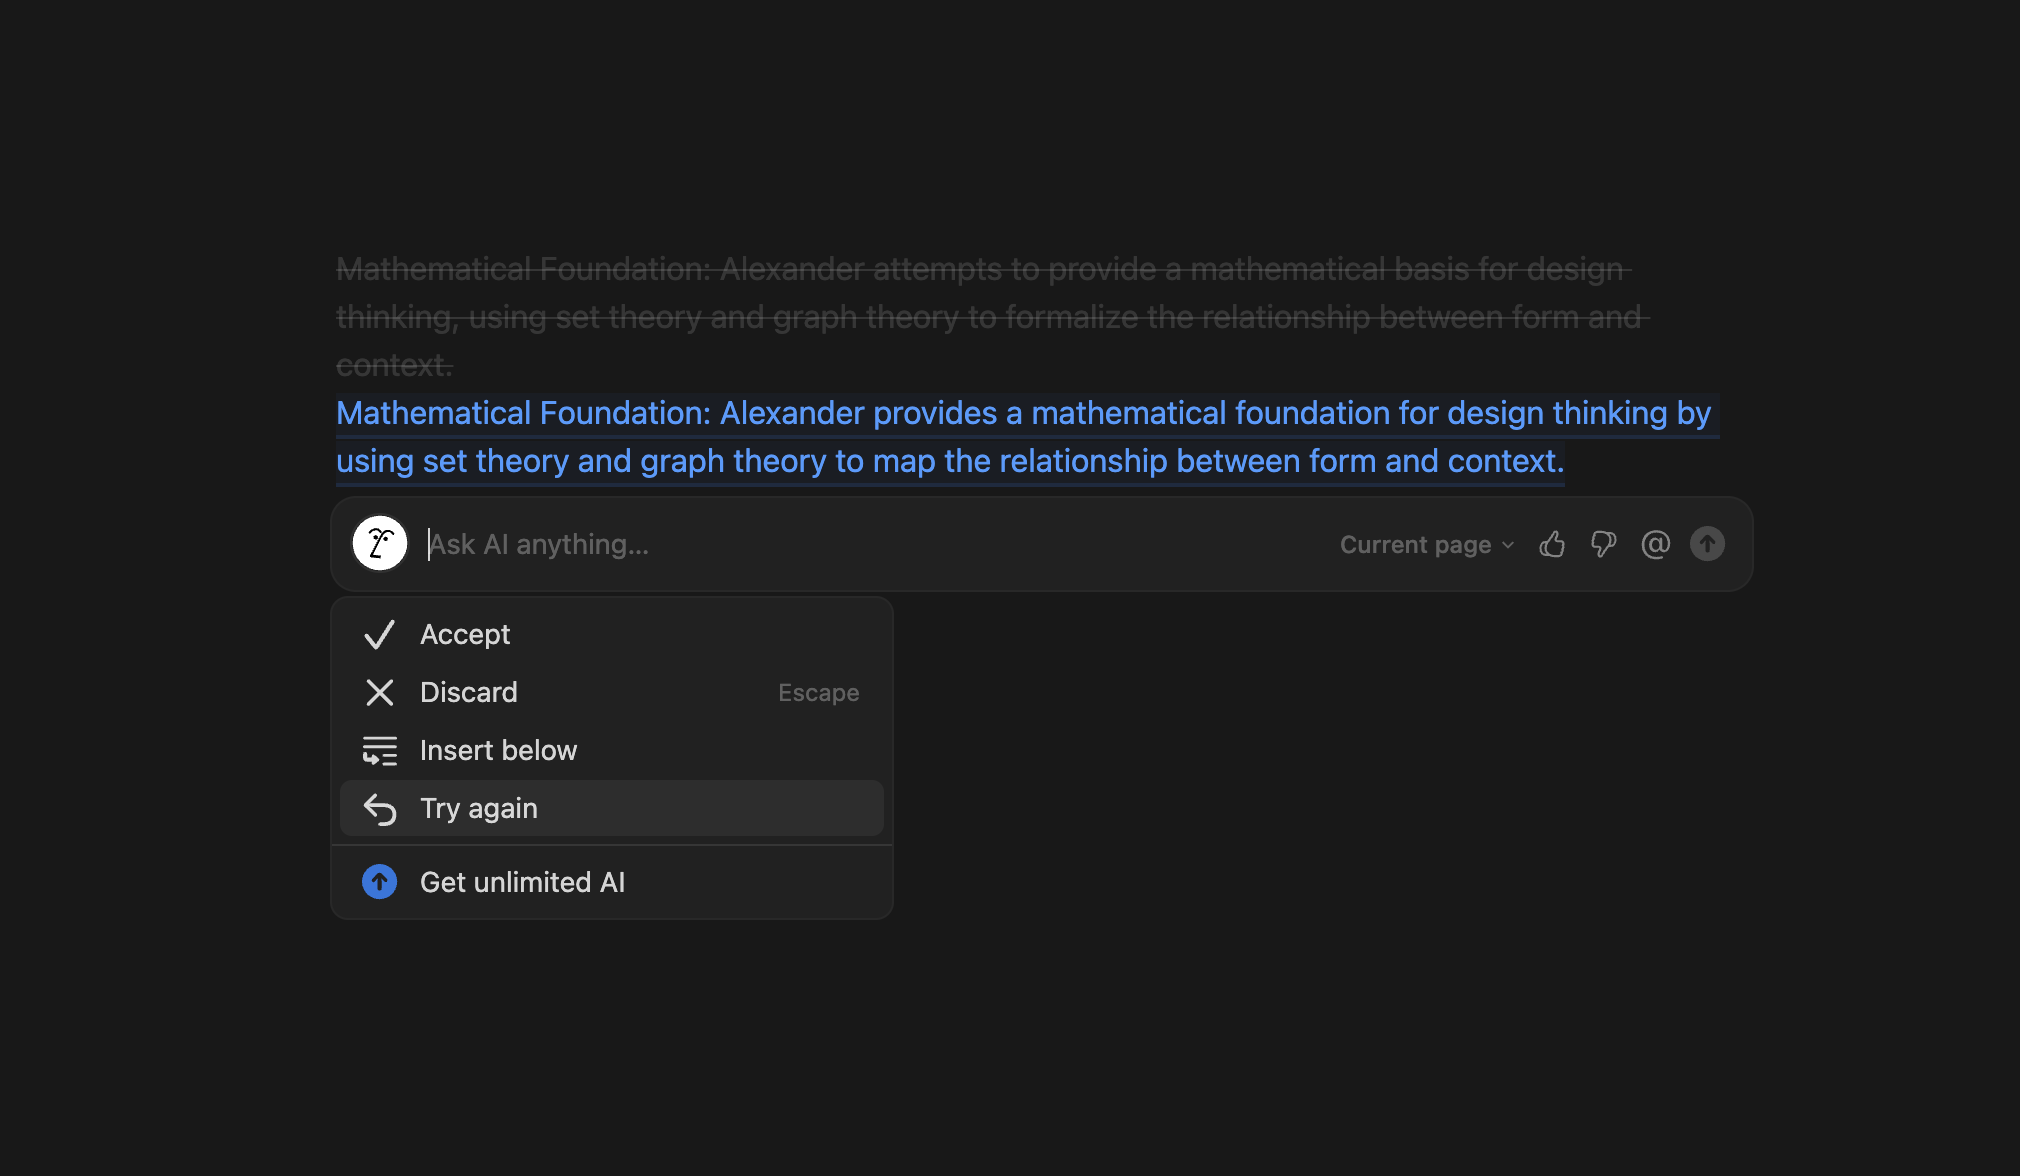The width and height of the screenshot is (2020, 1176).
Task: Open the Current page scope dropdown
Action: [1415, 545]
